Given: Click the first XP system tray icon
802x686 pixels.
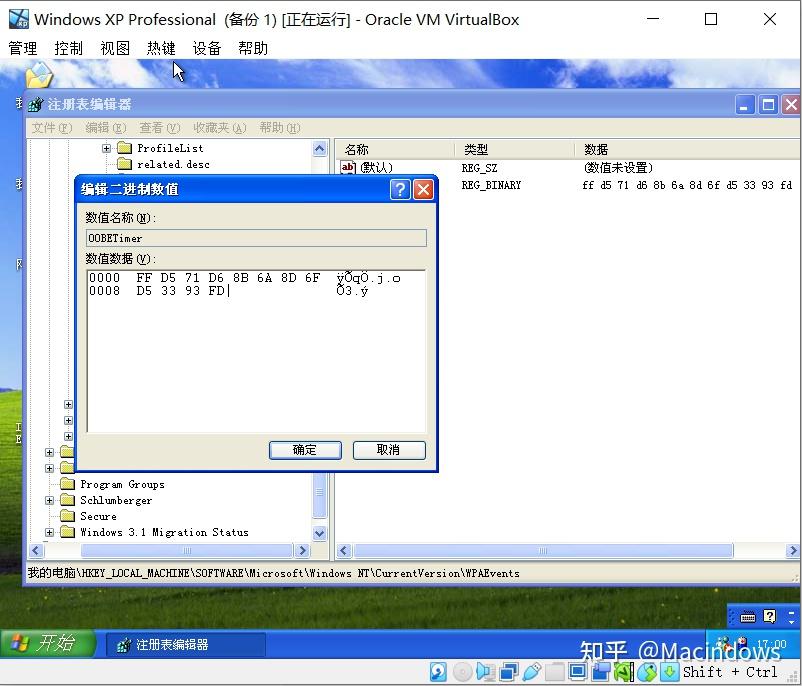Looking at the screenshot, I should (725, 644).
